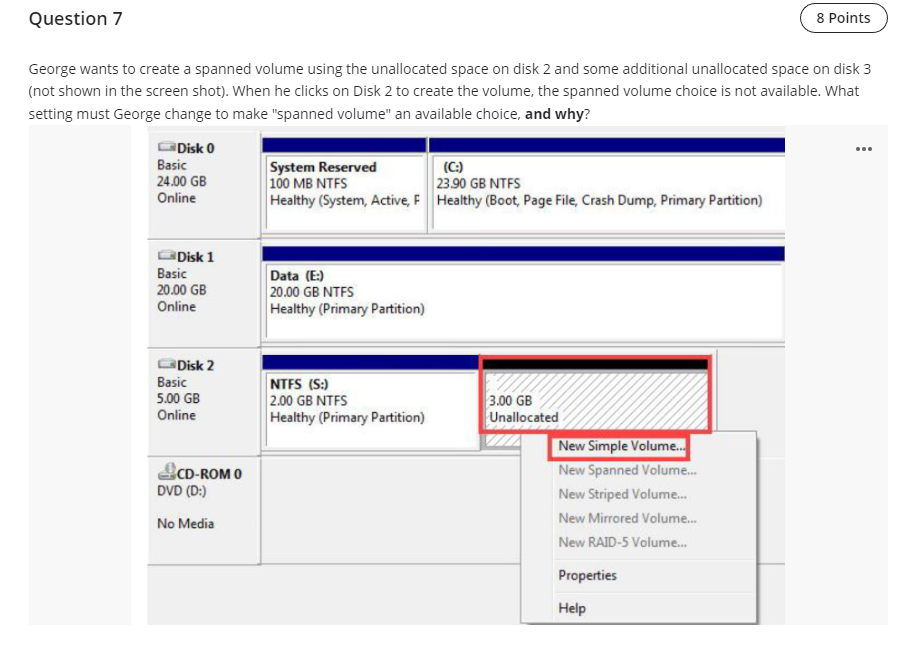Click the Disk 1 drive icon
Screen dimensions: 903x647
click(164, 256)
